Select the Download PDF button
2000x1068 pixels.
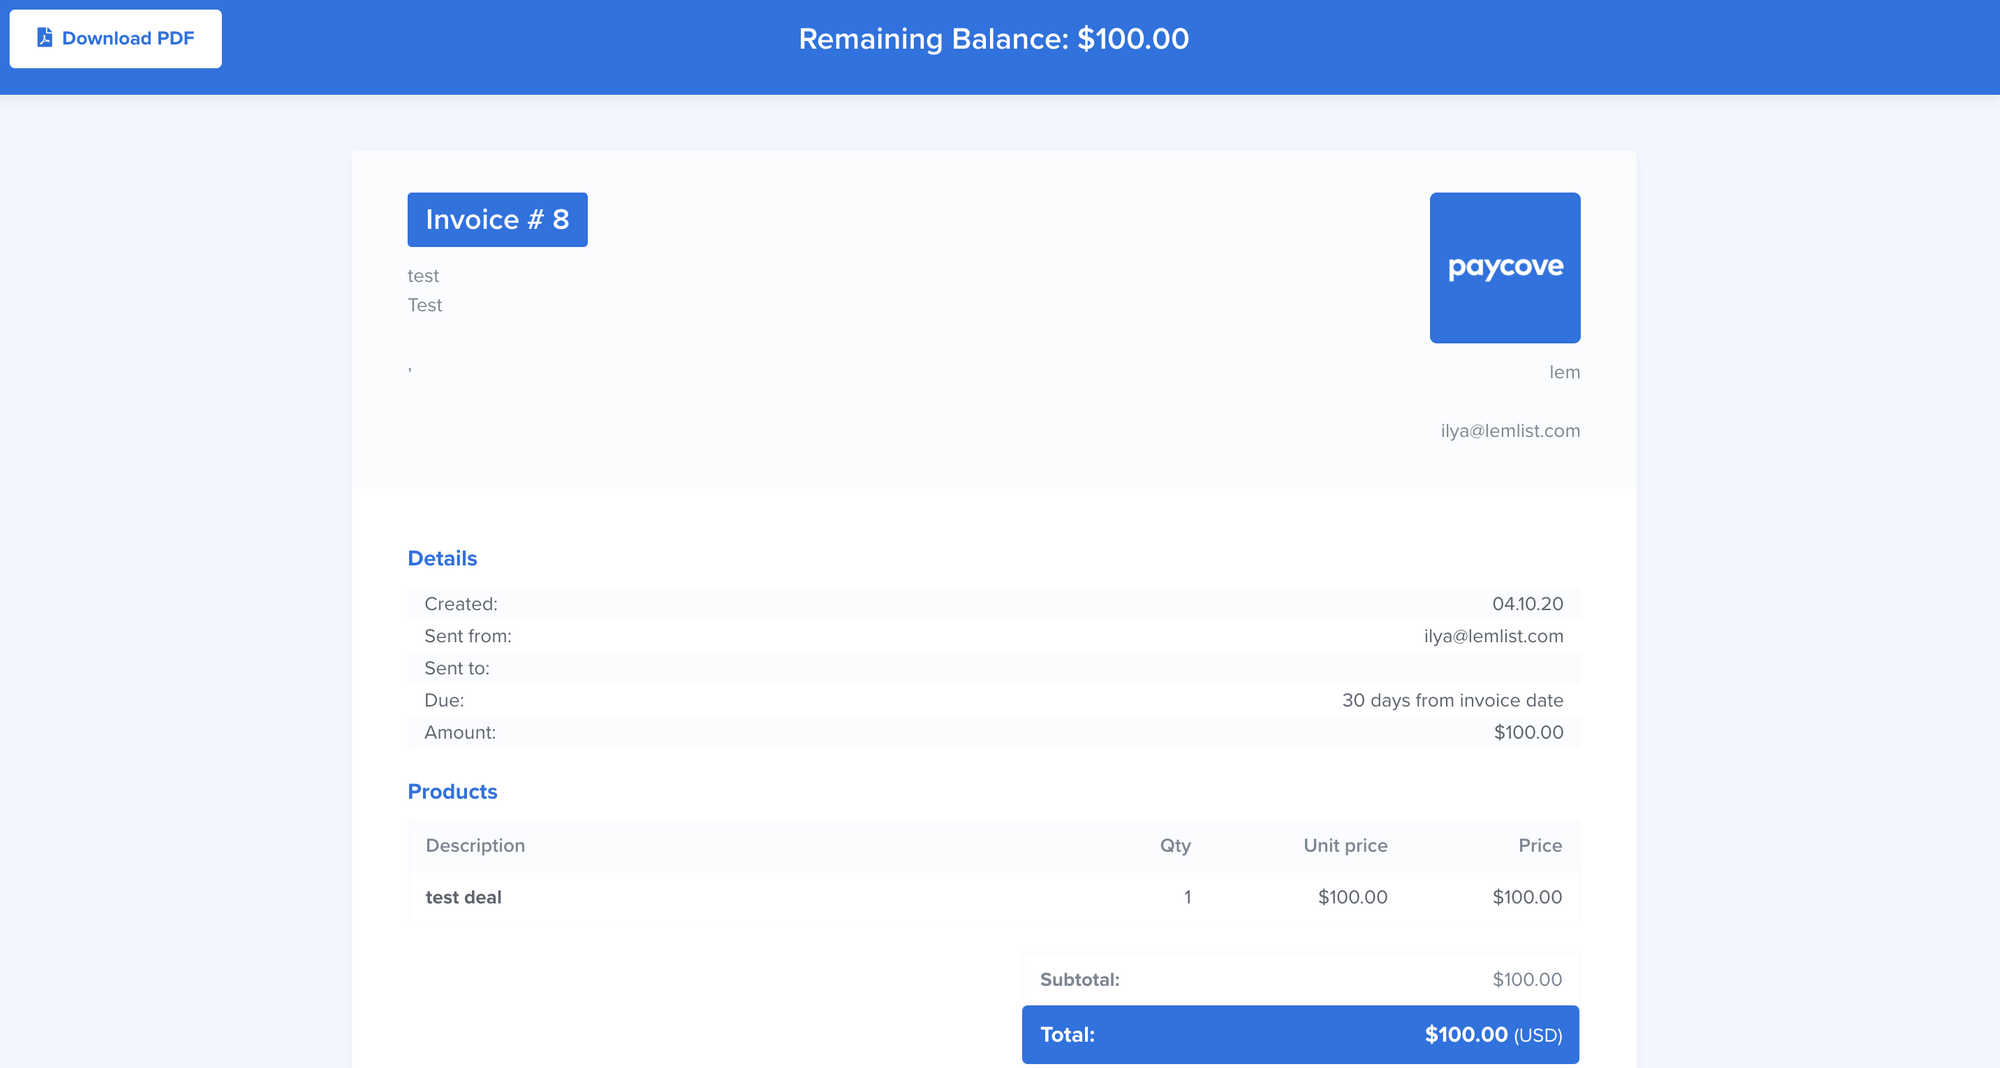[115, 38]
